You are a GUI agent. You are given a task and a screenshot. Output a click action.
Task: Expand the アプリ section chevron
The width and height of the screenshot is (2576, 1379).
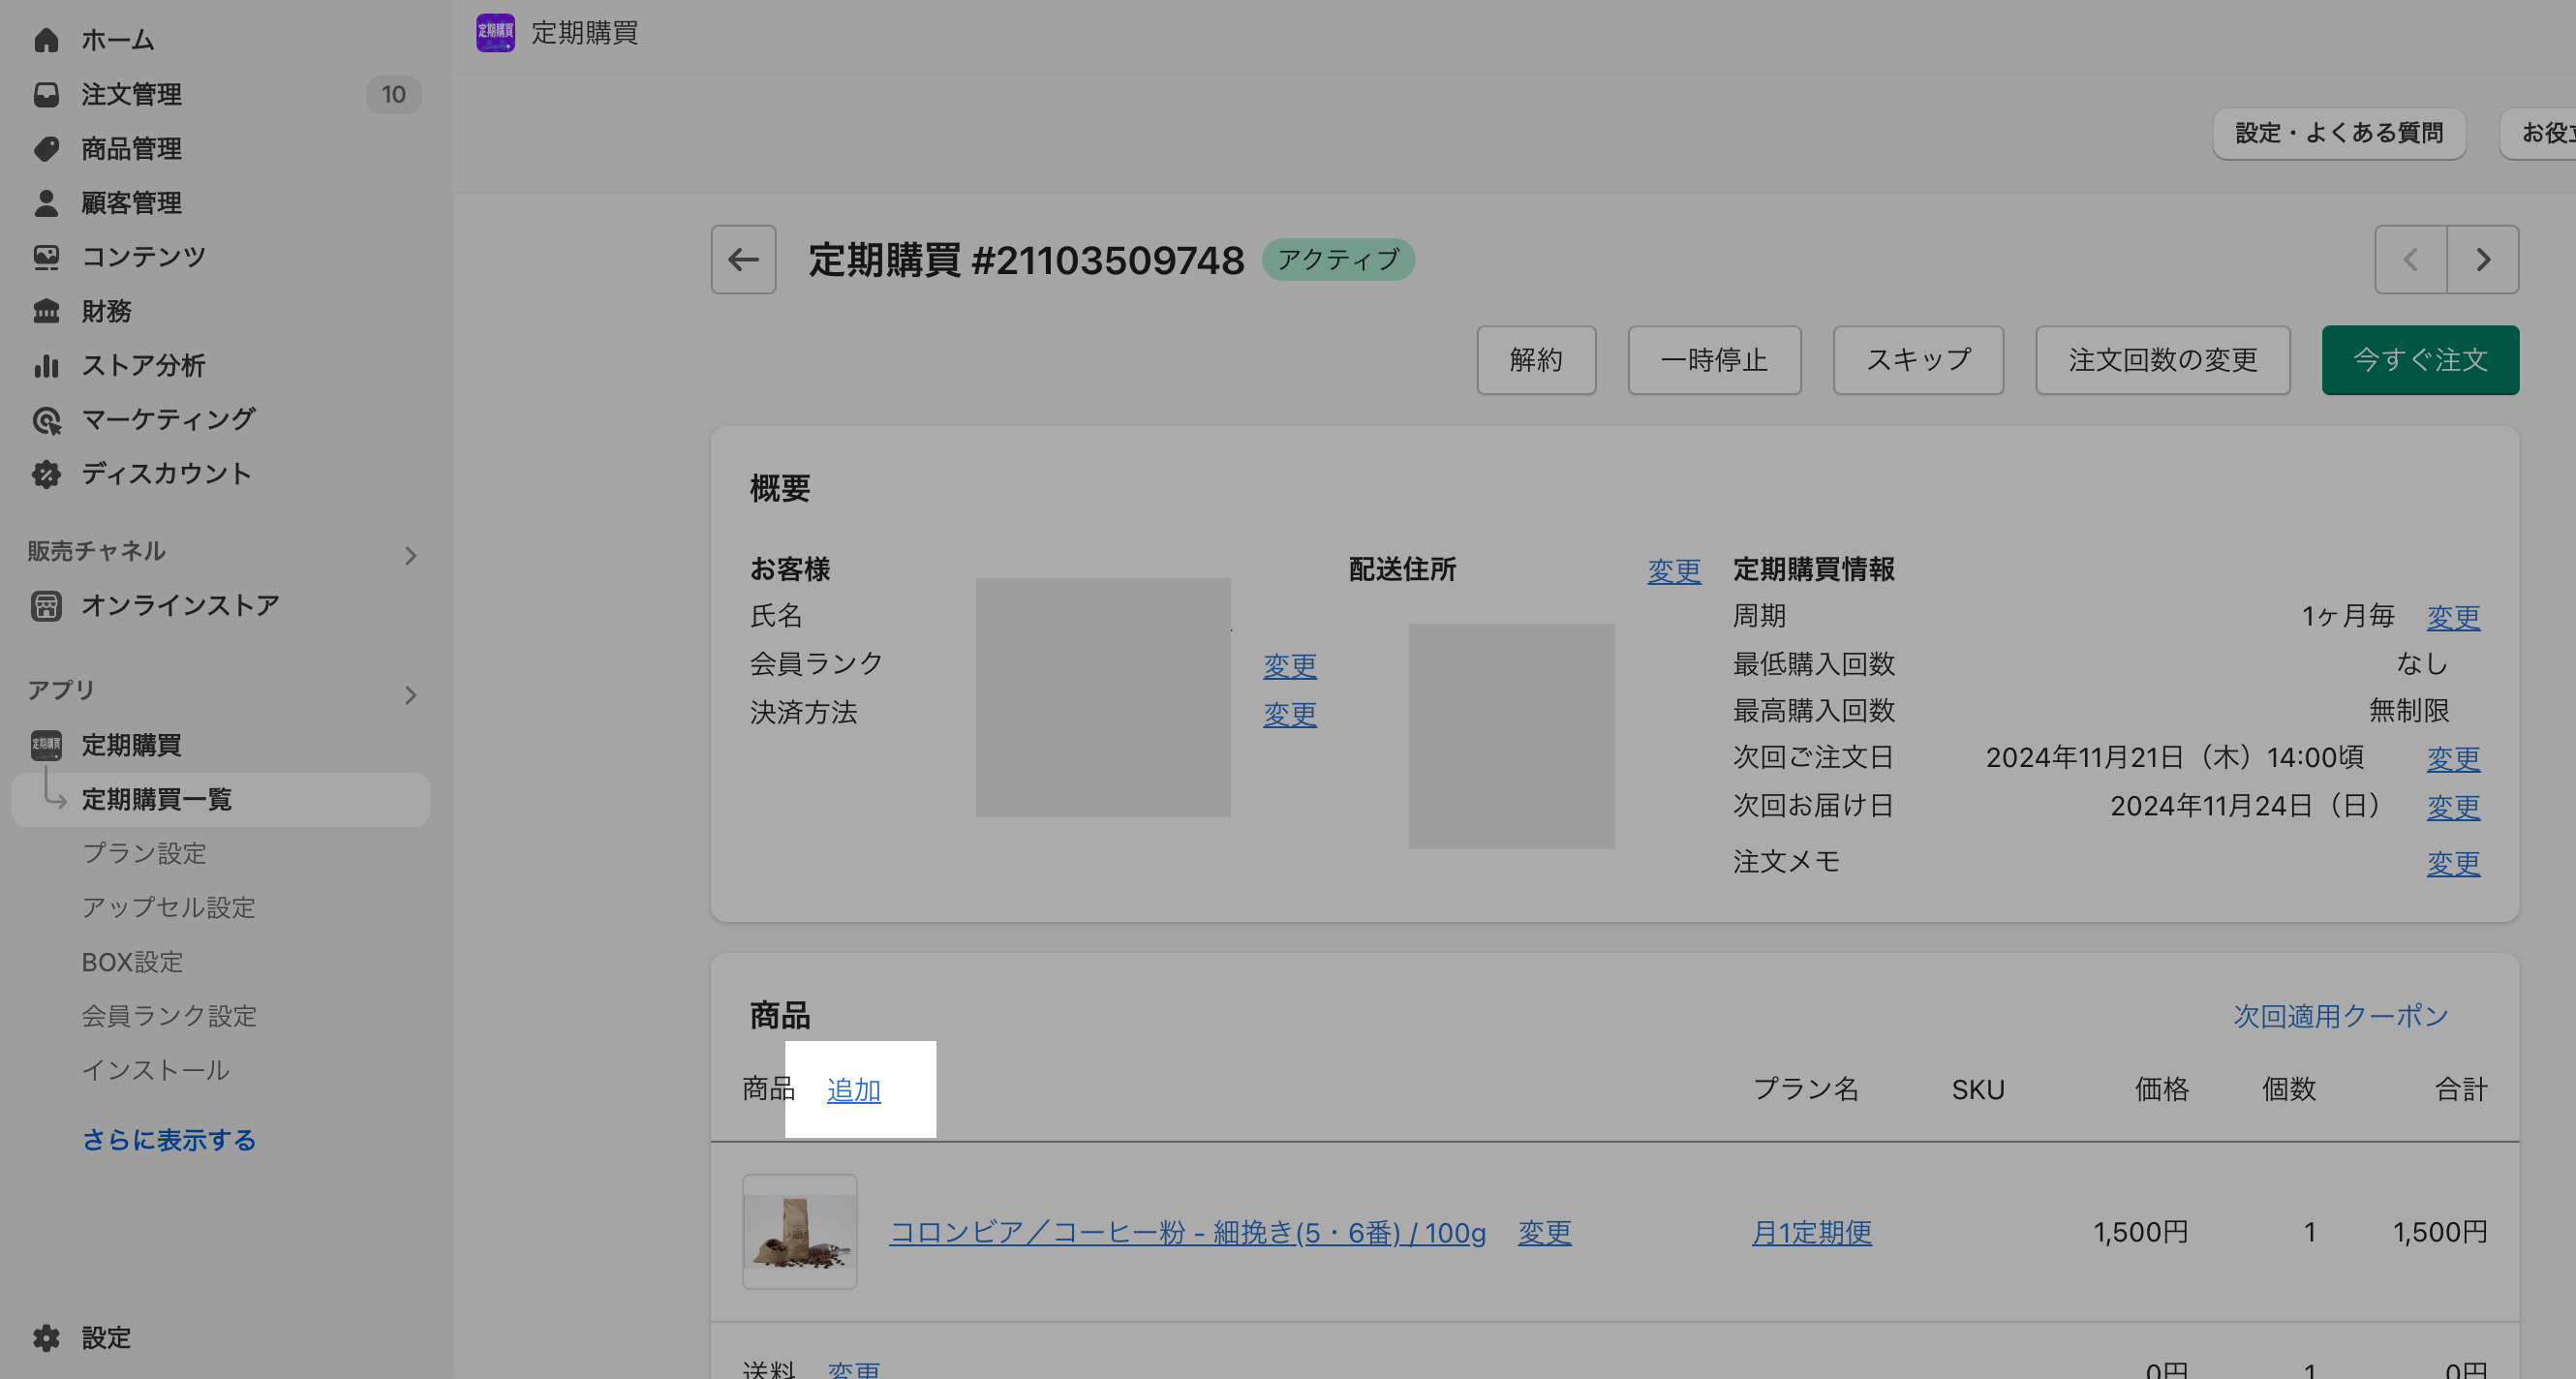point(410,694)
